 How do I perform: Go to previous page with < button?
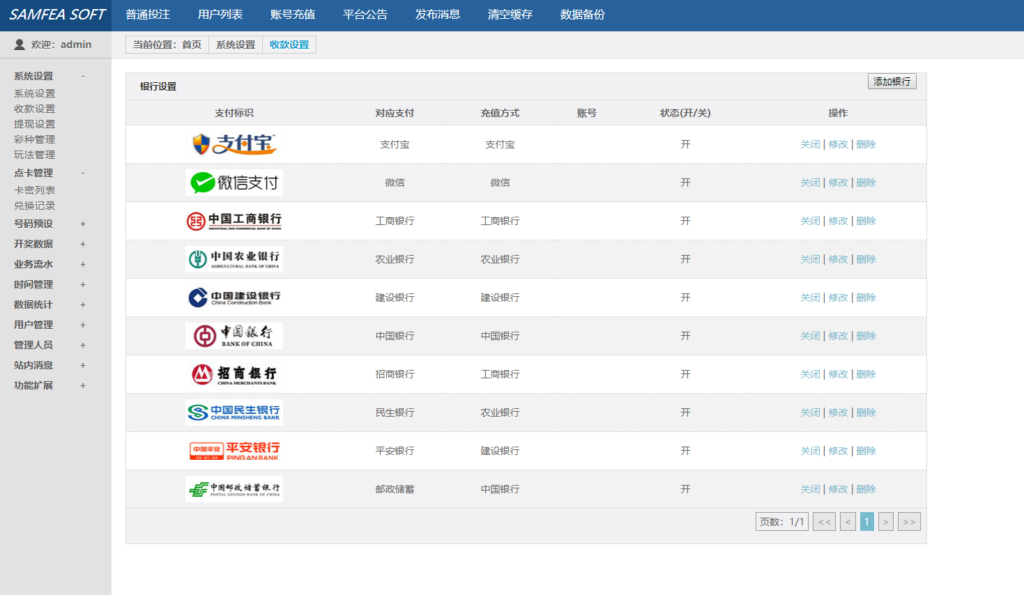848,522
